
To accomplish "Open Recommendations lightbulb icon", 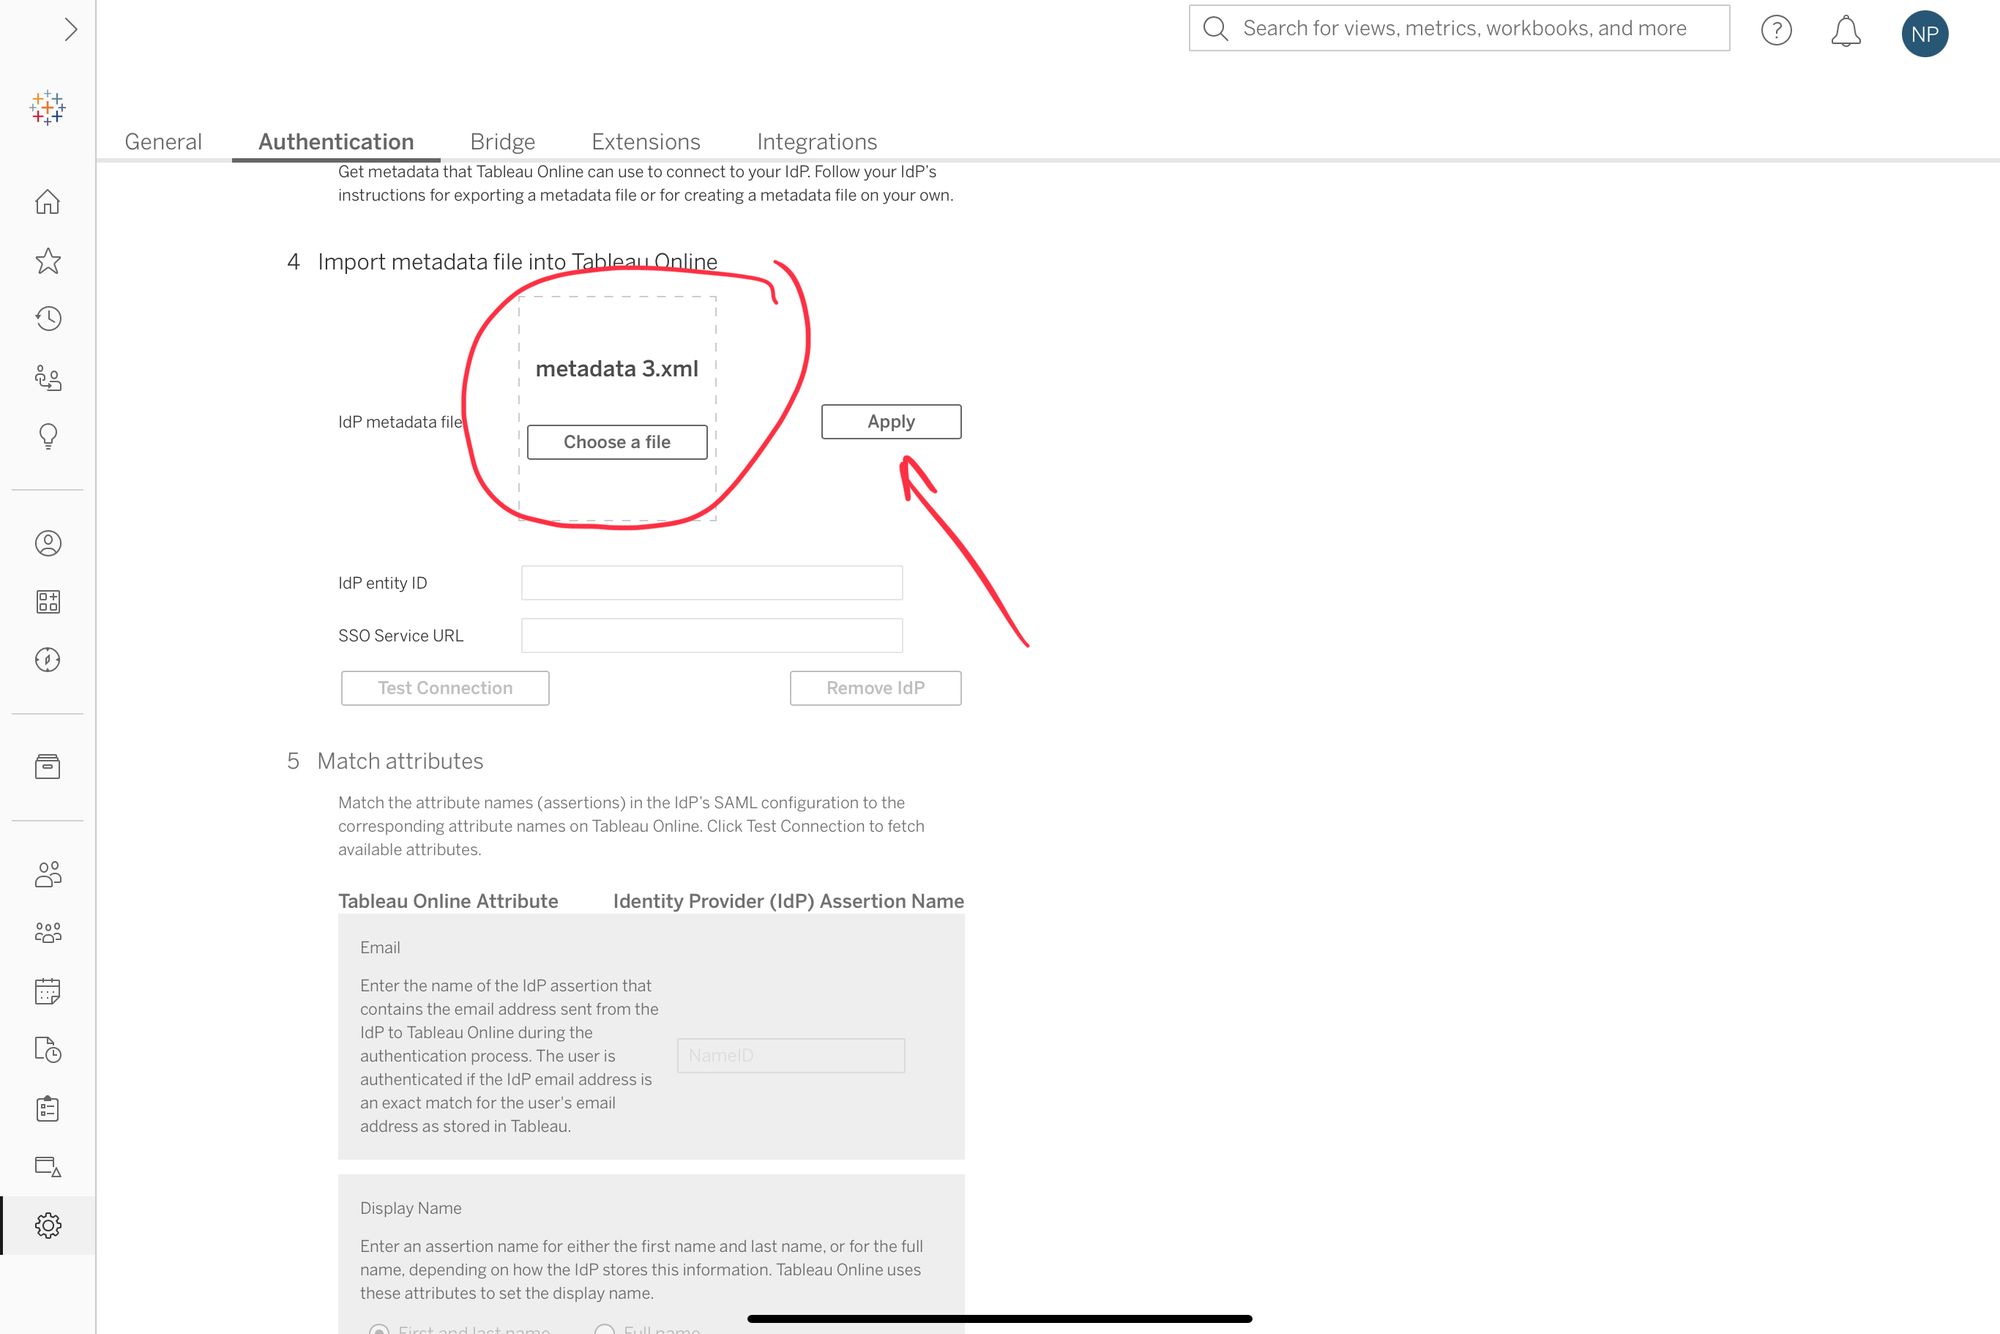I will pos(47,436).
